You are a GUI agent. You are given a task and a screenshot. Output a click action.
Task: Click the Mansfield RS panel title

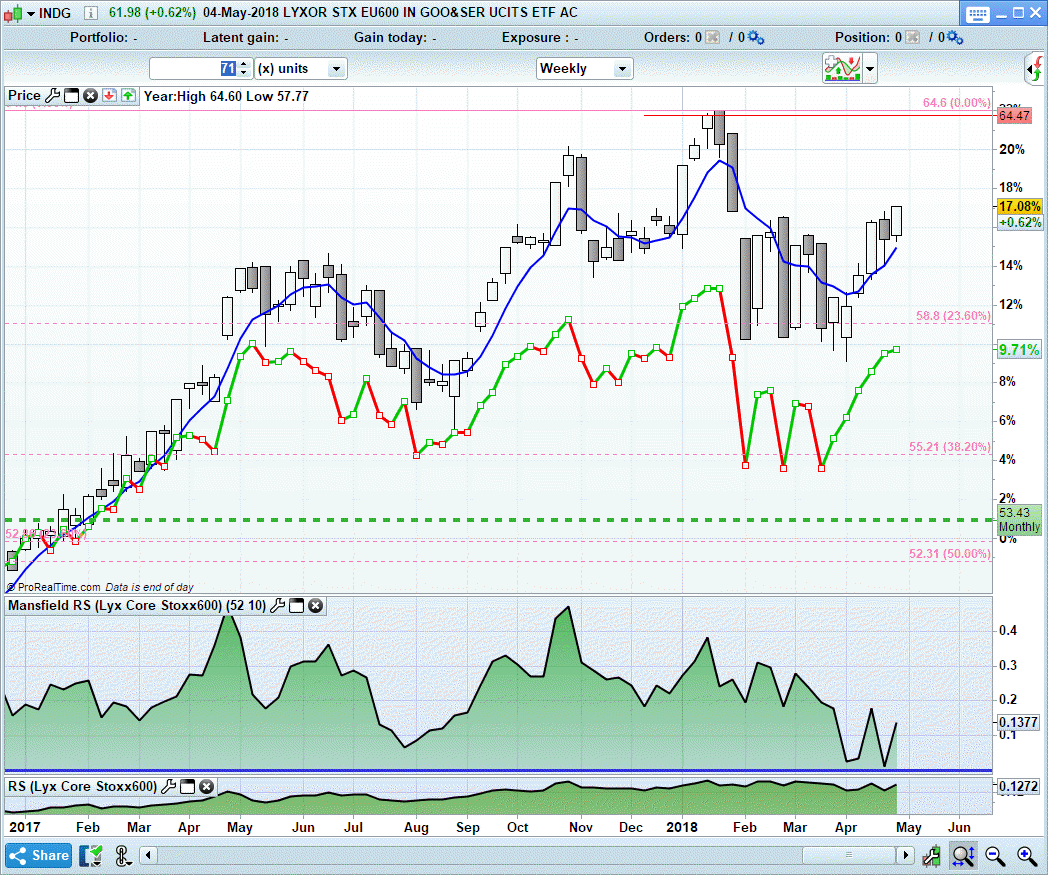click(137, 606)
